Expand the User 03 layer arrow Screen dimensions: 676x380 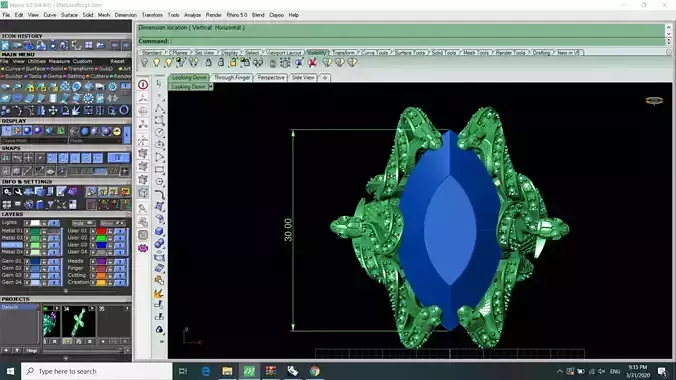pos(93,245)
